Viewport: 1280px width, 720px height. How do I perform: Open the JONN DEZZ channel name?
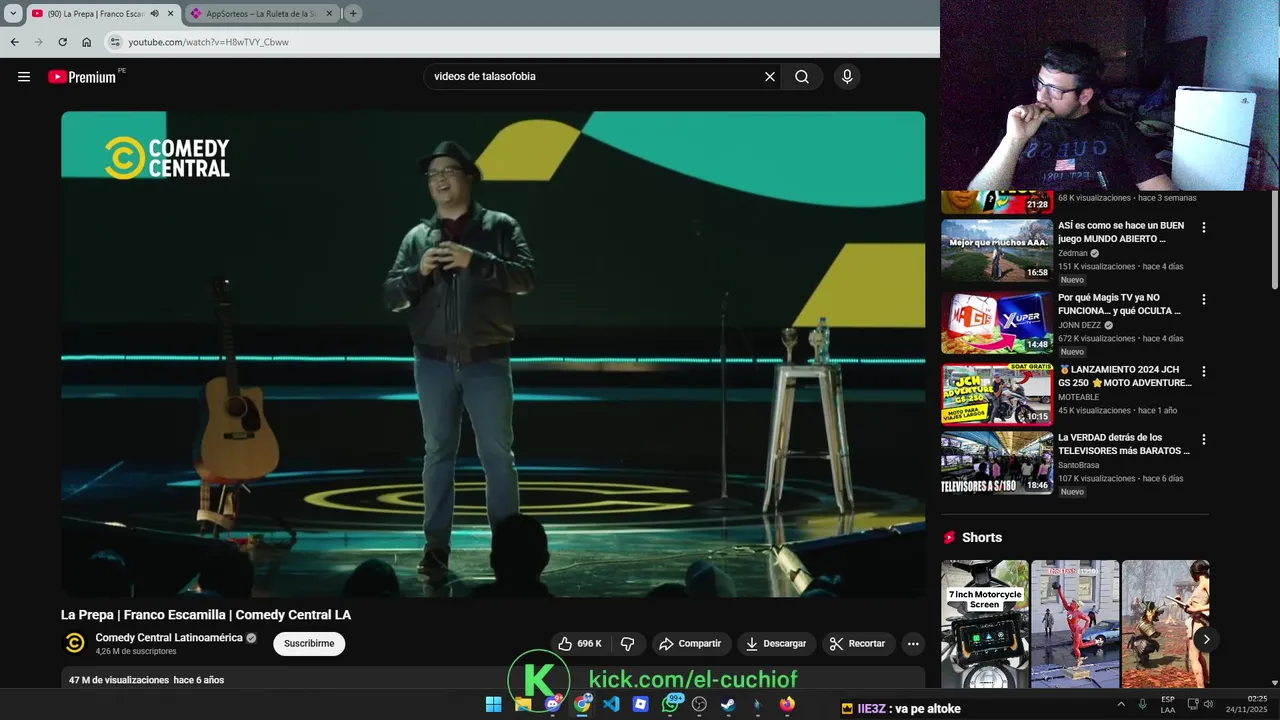point(1079,326)
